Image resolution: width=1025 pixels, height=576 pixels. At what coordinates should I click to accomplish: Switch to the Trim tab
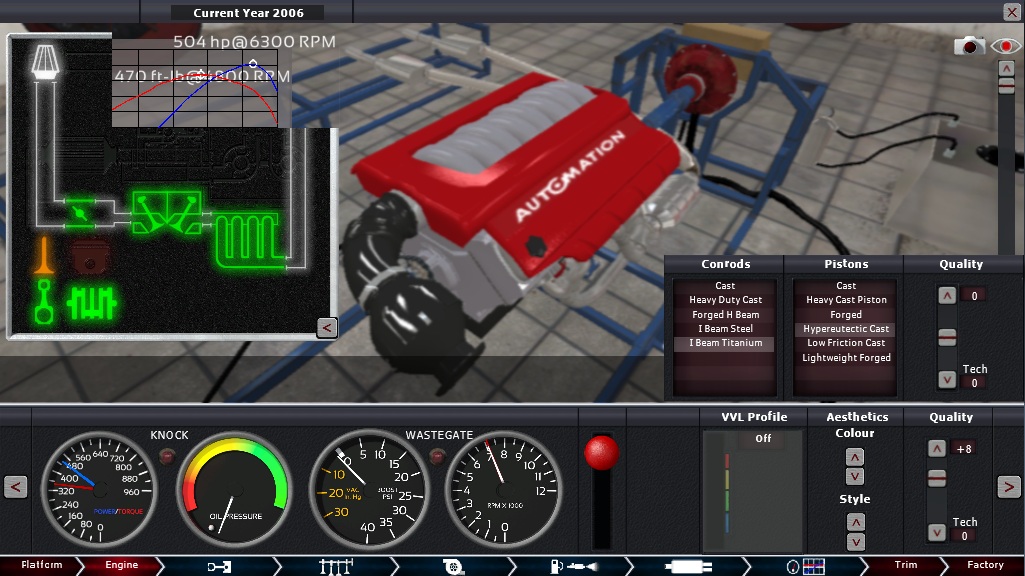coord(906,565)
